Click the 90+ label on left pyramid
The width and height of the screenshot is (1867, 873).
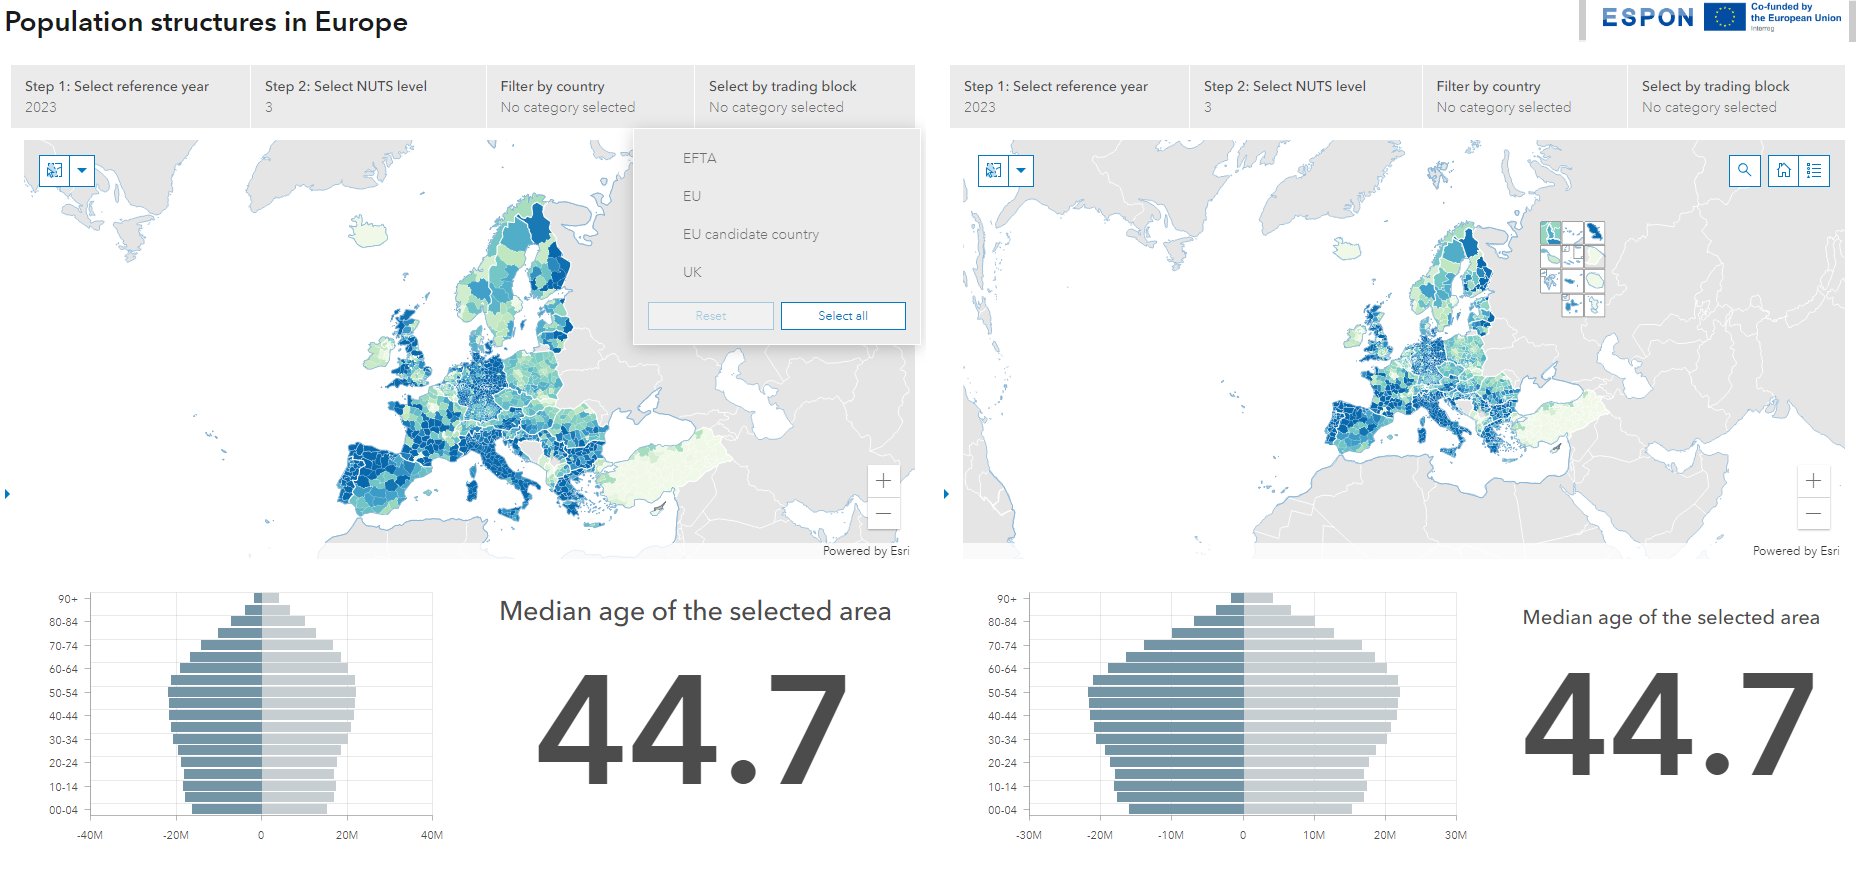[67, 599]
